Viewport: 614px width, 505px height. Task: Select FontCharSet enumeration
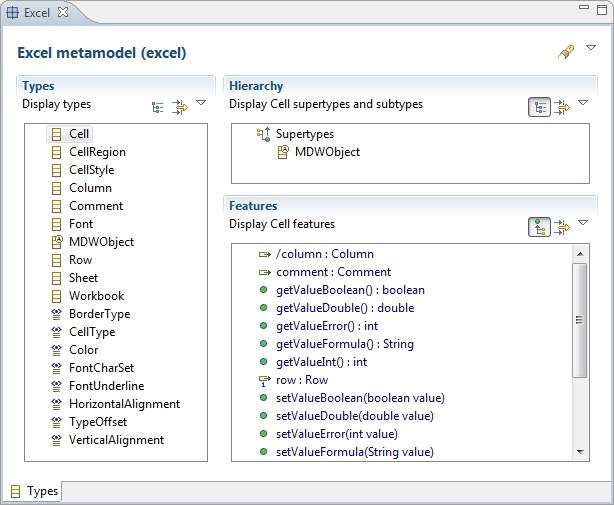[101, 368]
